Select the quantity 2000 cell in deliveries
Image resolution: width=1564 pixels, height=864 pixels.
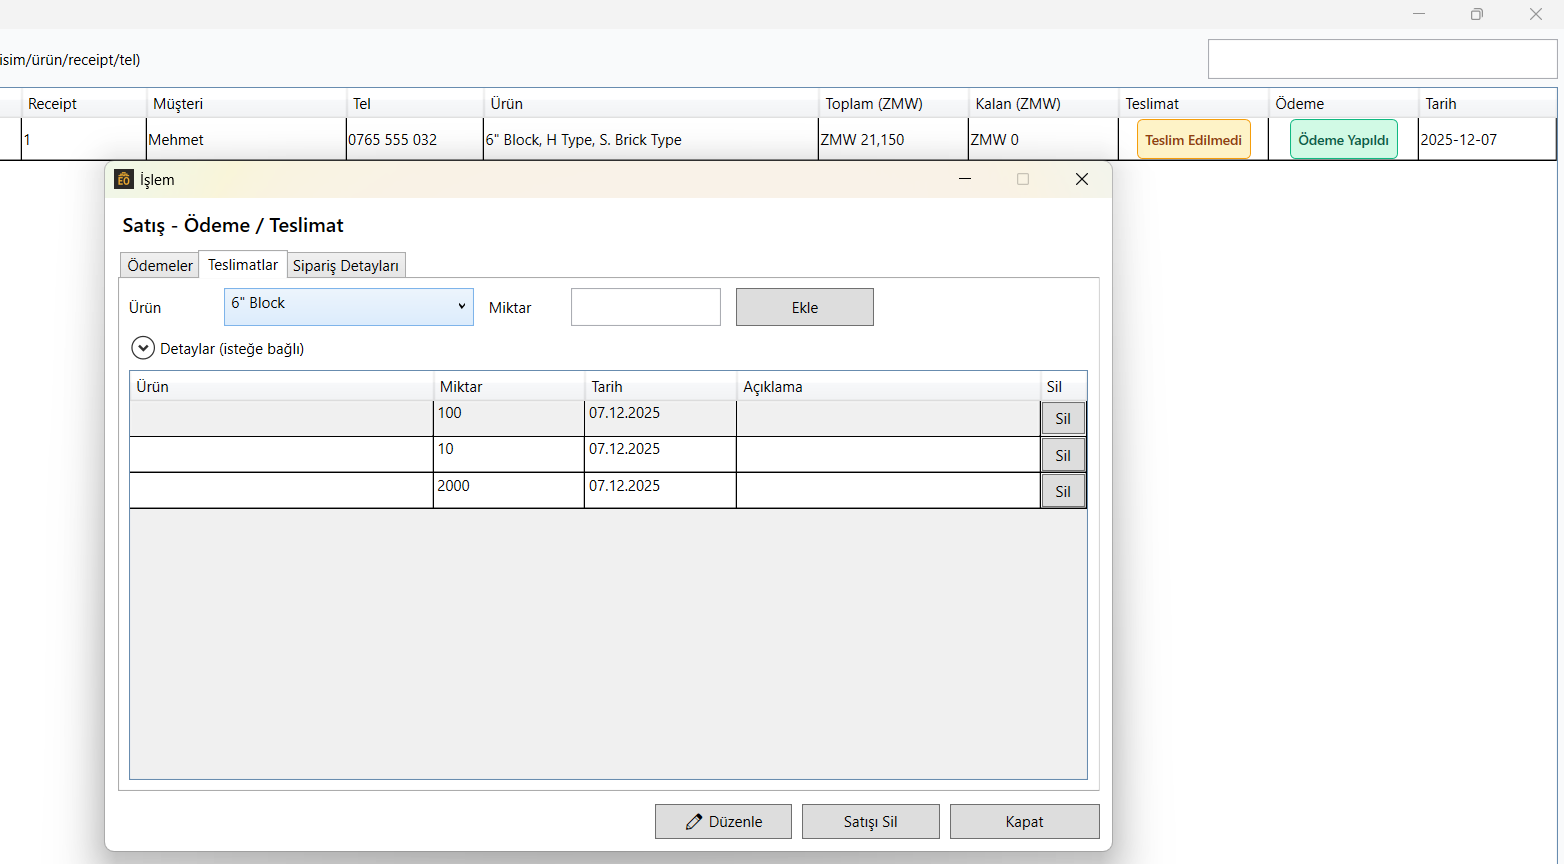509,490
